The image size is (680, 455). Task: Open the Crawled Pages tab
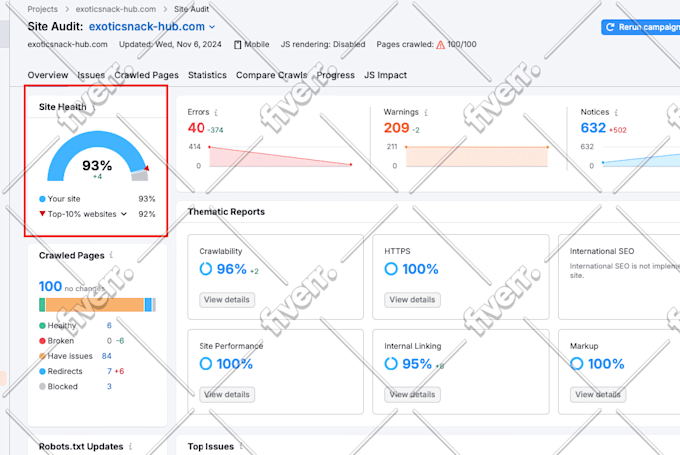147,75
